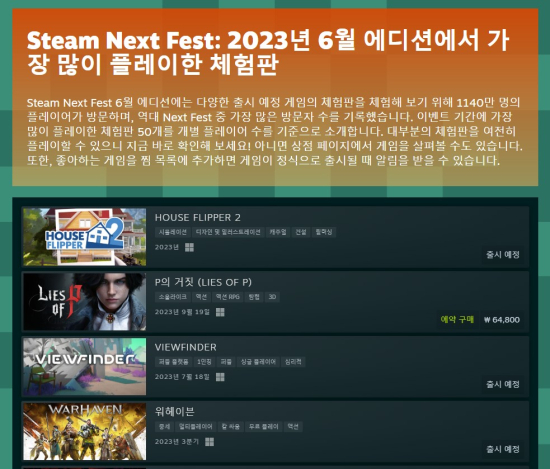550x469 pixels.
Task: Click the 예약 구매 pre-purchase button
Action: [457, 320]
